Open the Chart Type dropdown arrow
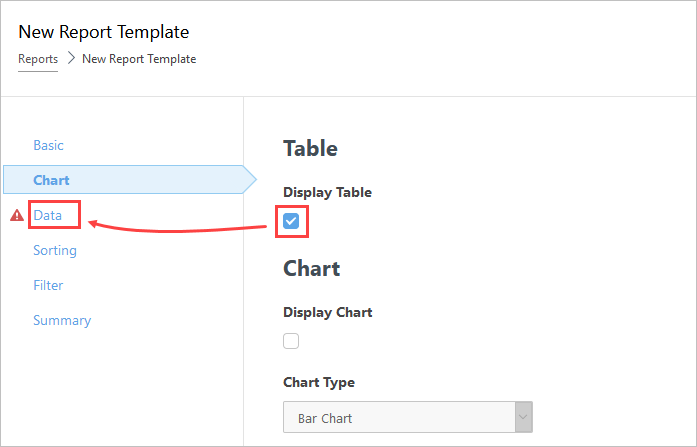This screenshot has width=697, height=447. [x=524, y=417]
